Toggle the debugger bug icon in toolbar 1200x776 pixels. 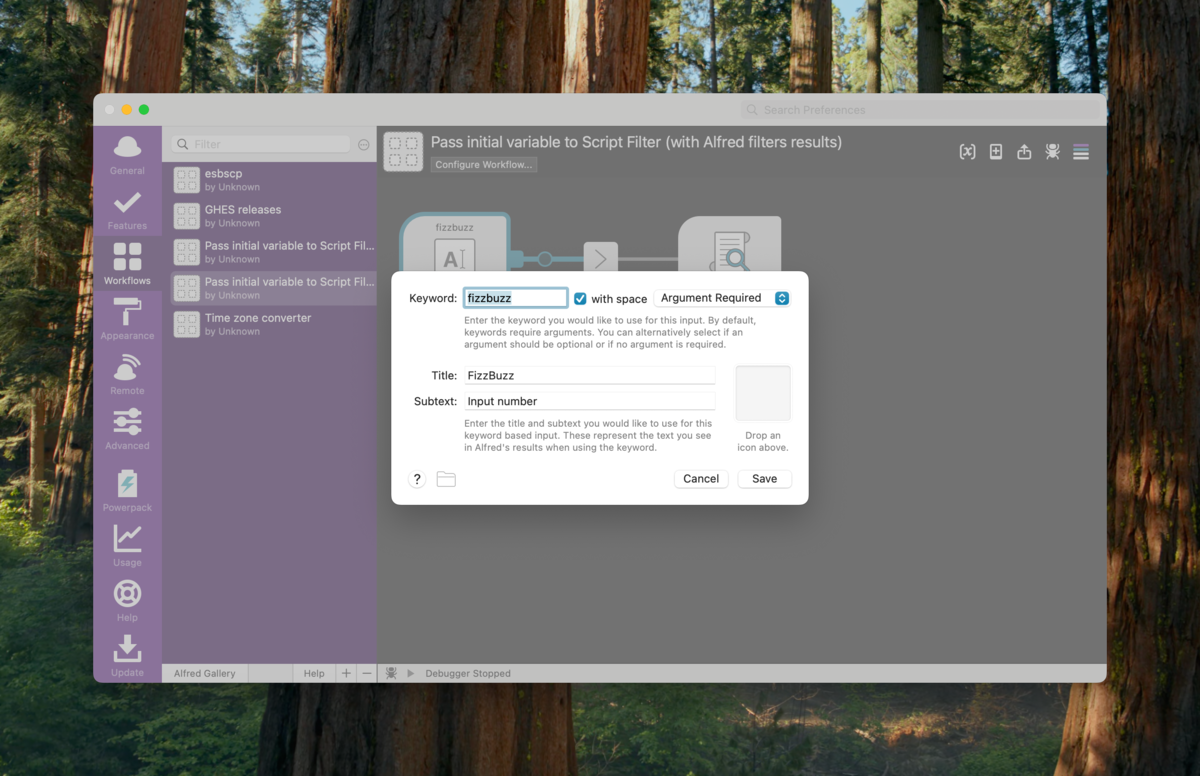point(1052,152)
